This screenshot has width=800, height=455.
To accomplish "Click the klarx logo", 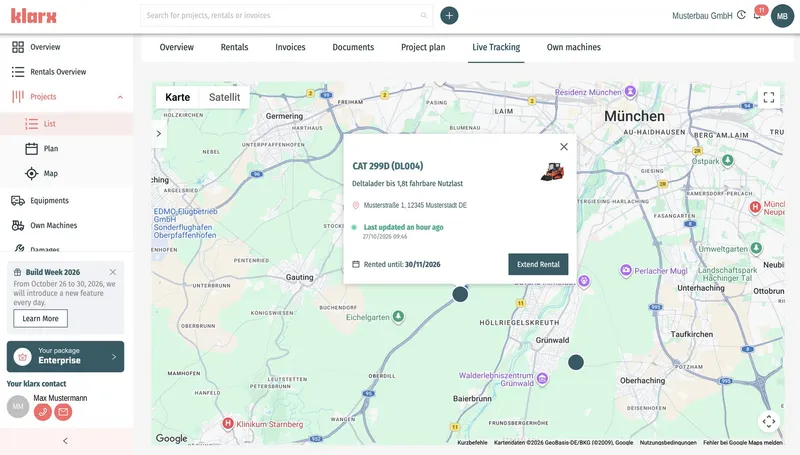I will tap(34, 16).
